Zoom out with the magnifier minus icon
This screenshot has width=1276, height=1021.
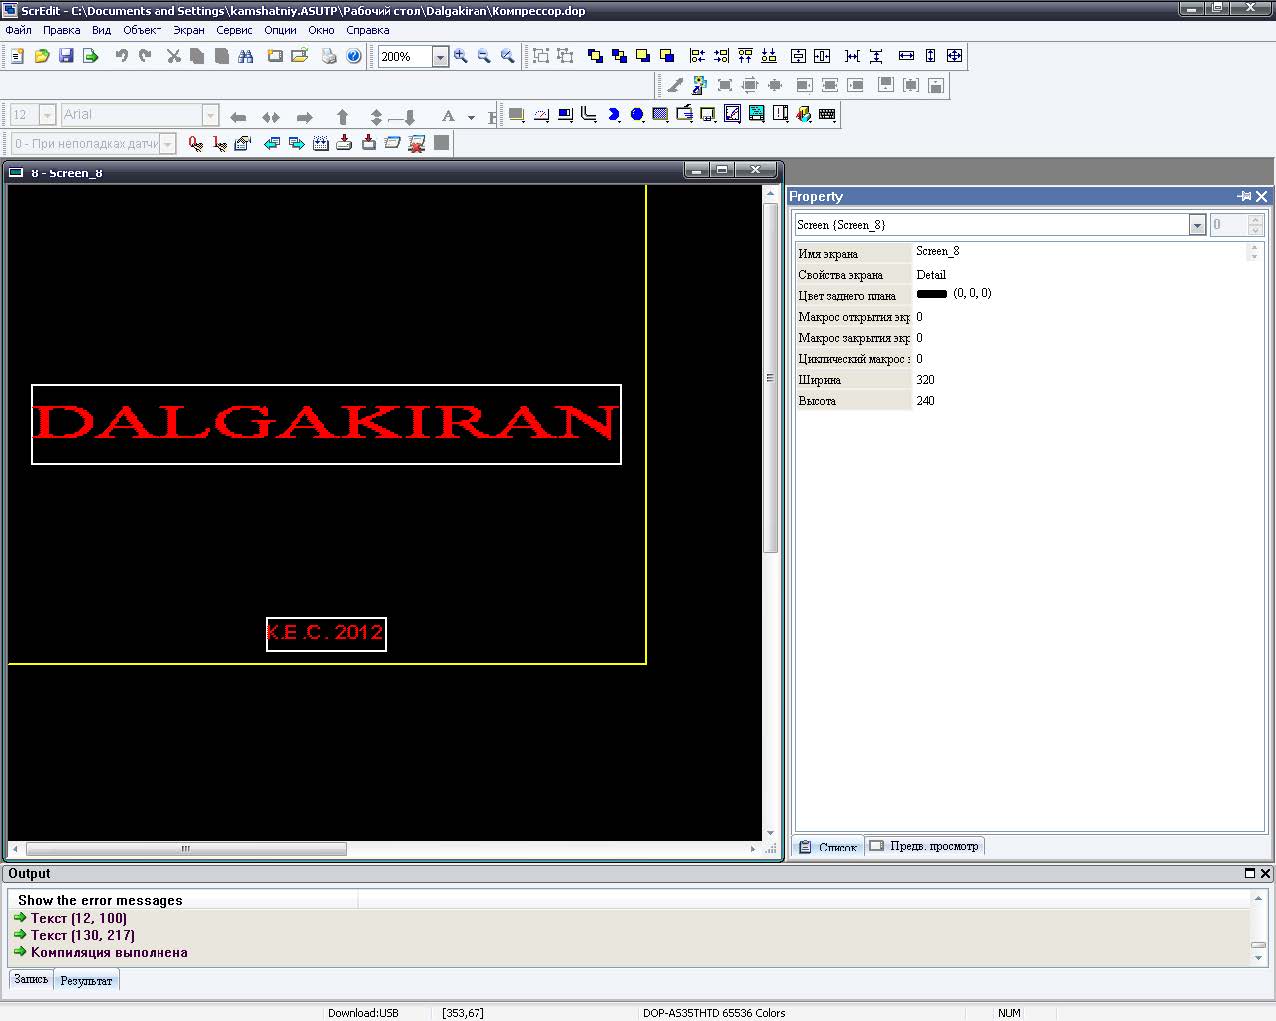(x=484, y=56)
